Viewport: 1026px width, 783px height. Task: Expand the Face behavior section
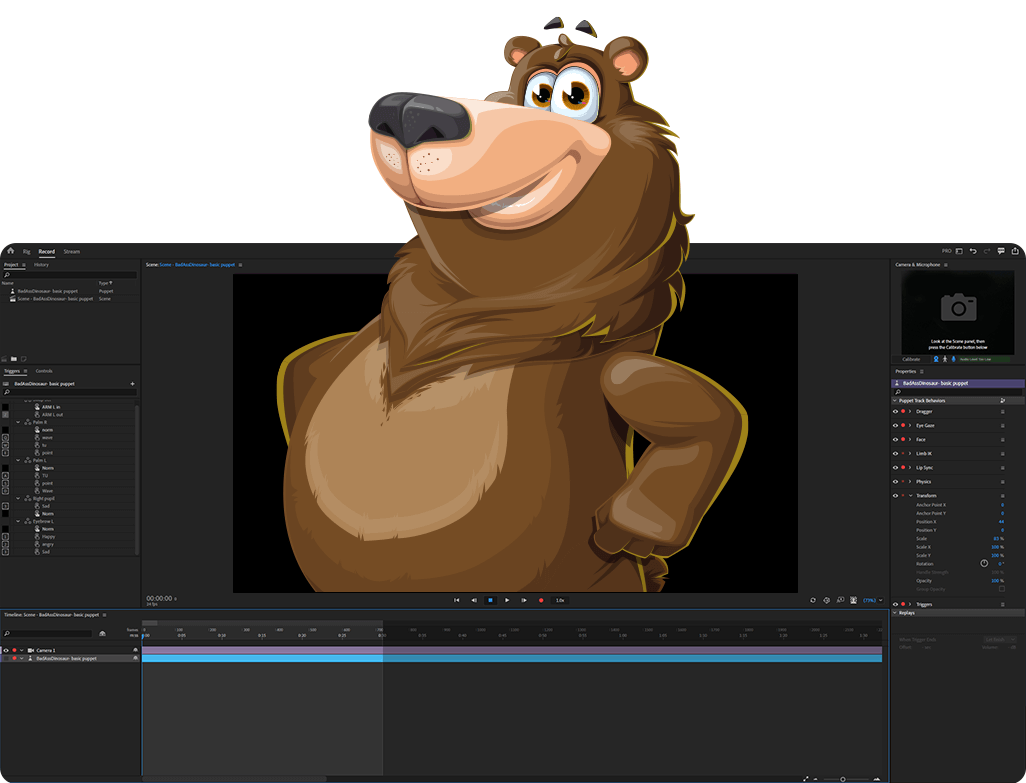click(910, 439)
